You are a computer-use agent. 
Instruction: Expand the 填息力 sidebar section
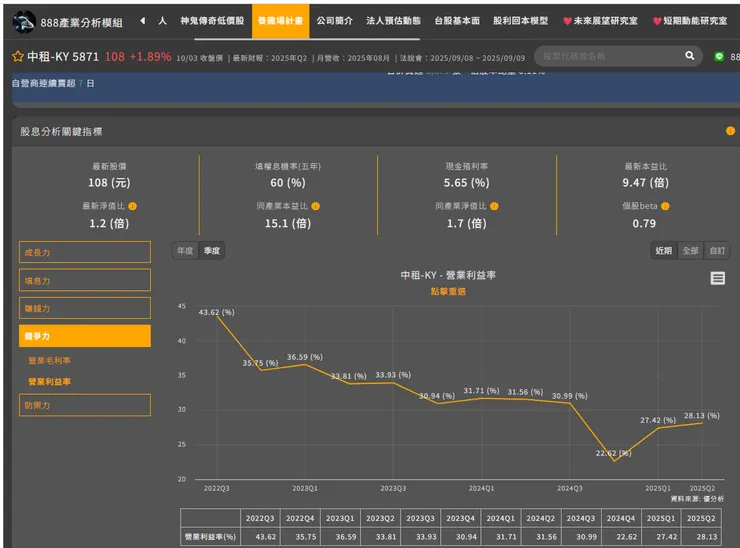click(x=85, y=280)
